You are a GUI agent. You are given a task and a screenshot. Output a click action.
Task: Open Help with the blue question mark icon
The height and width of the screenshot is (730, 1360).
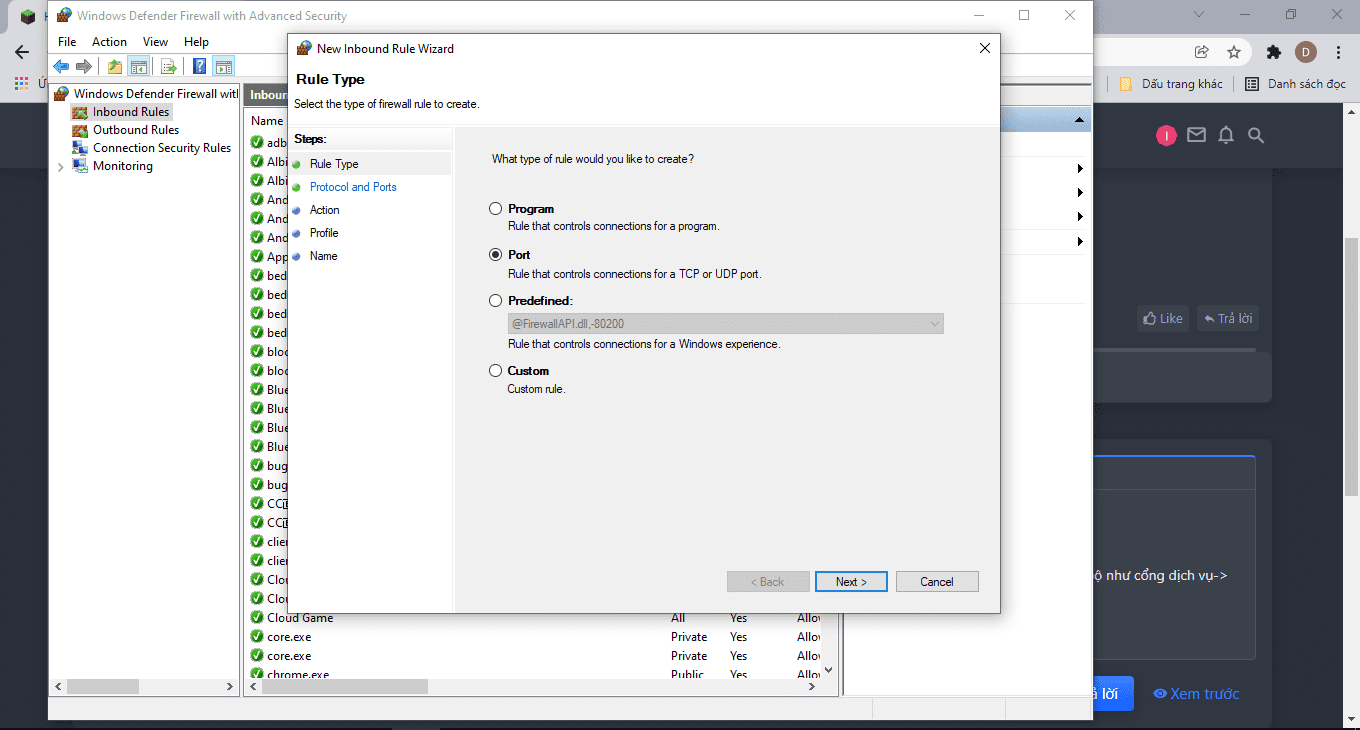click(x=200, y=67)
